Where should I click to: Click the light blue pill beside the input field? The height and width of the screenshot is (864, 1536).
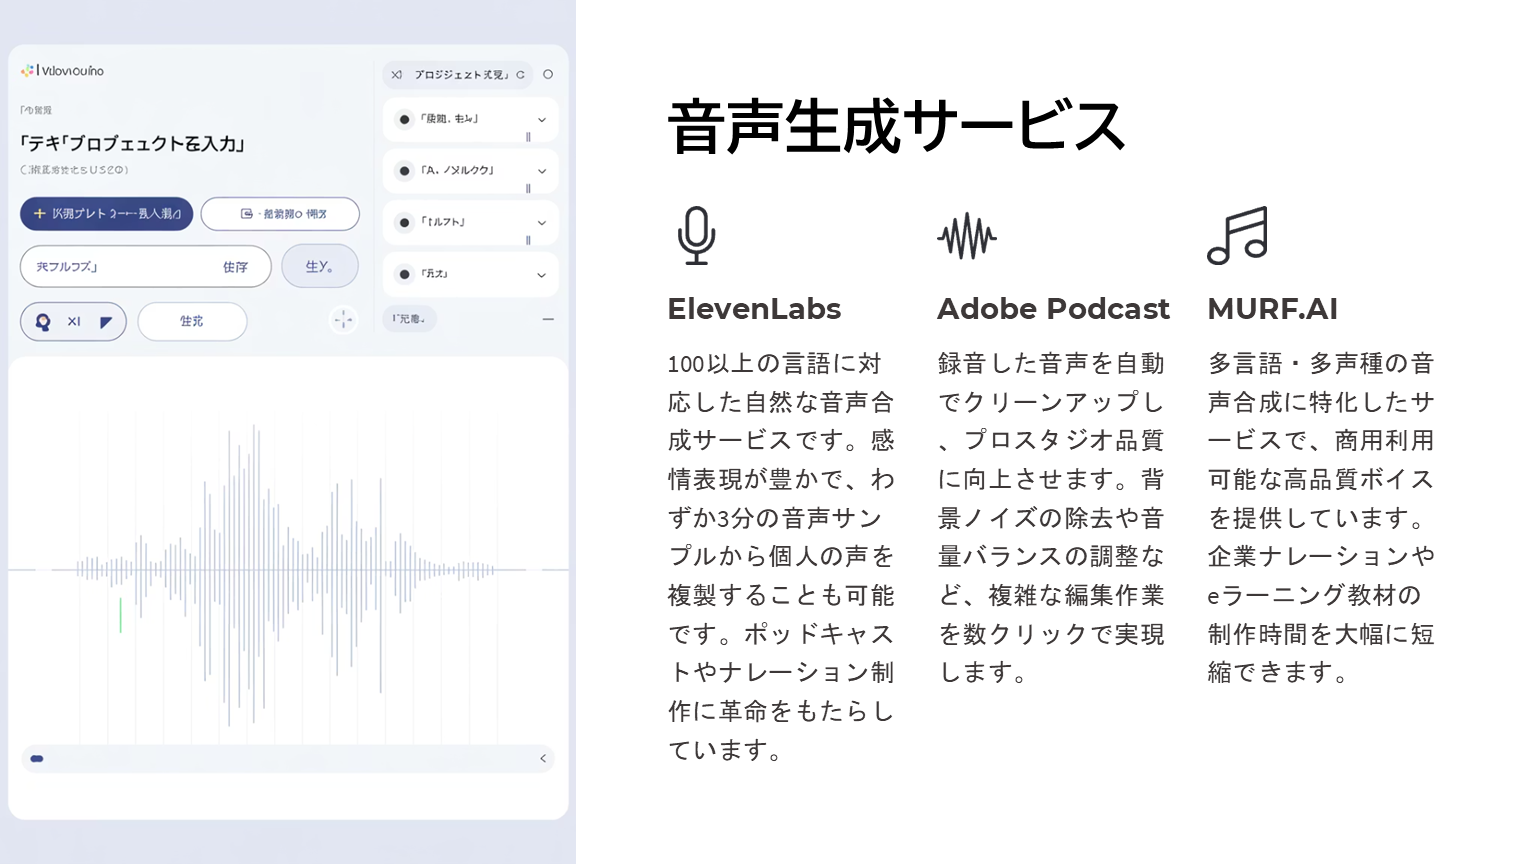(x=320, y=266)
